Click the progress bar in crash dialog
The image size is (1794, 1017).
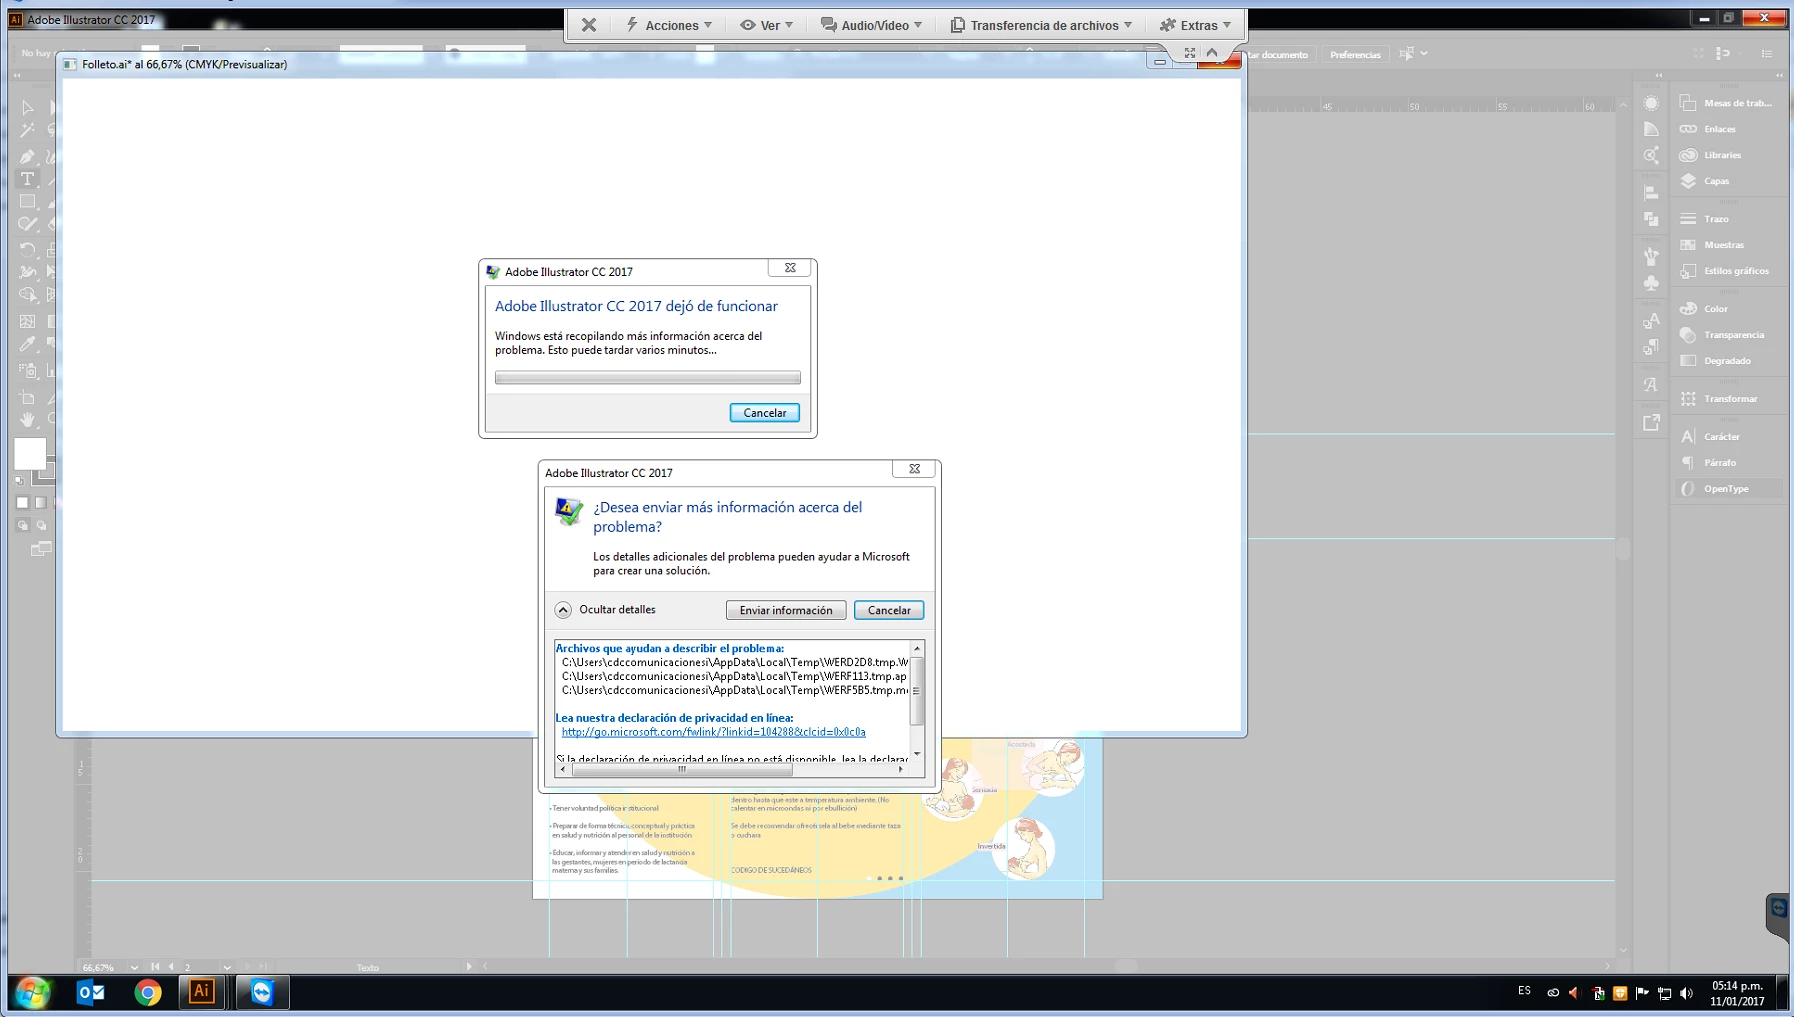click(x=648, y=378)
